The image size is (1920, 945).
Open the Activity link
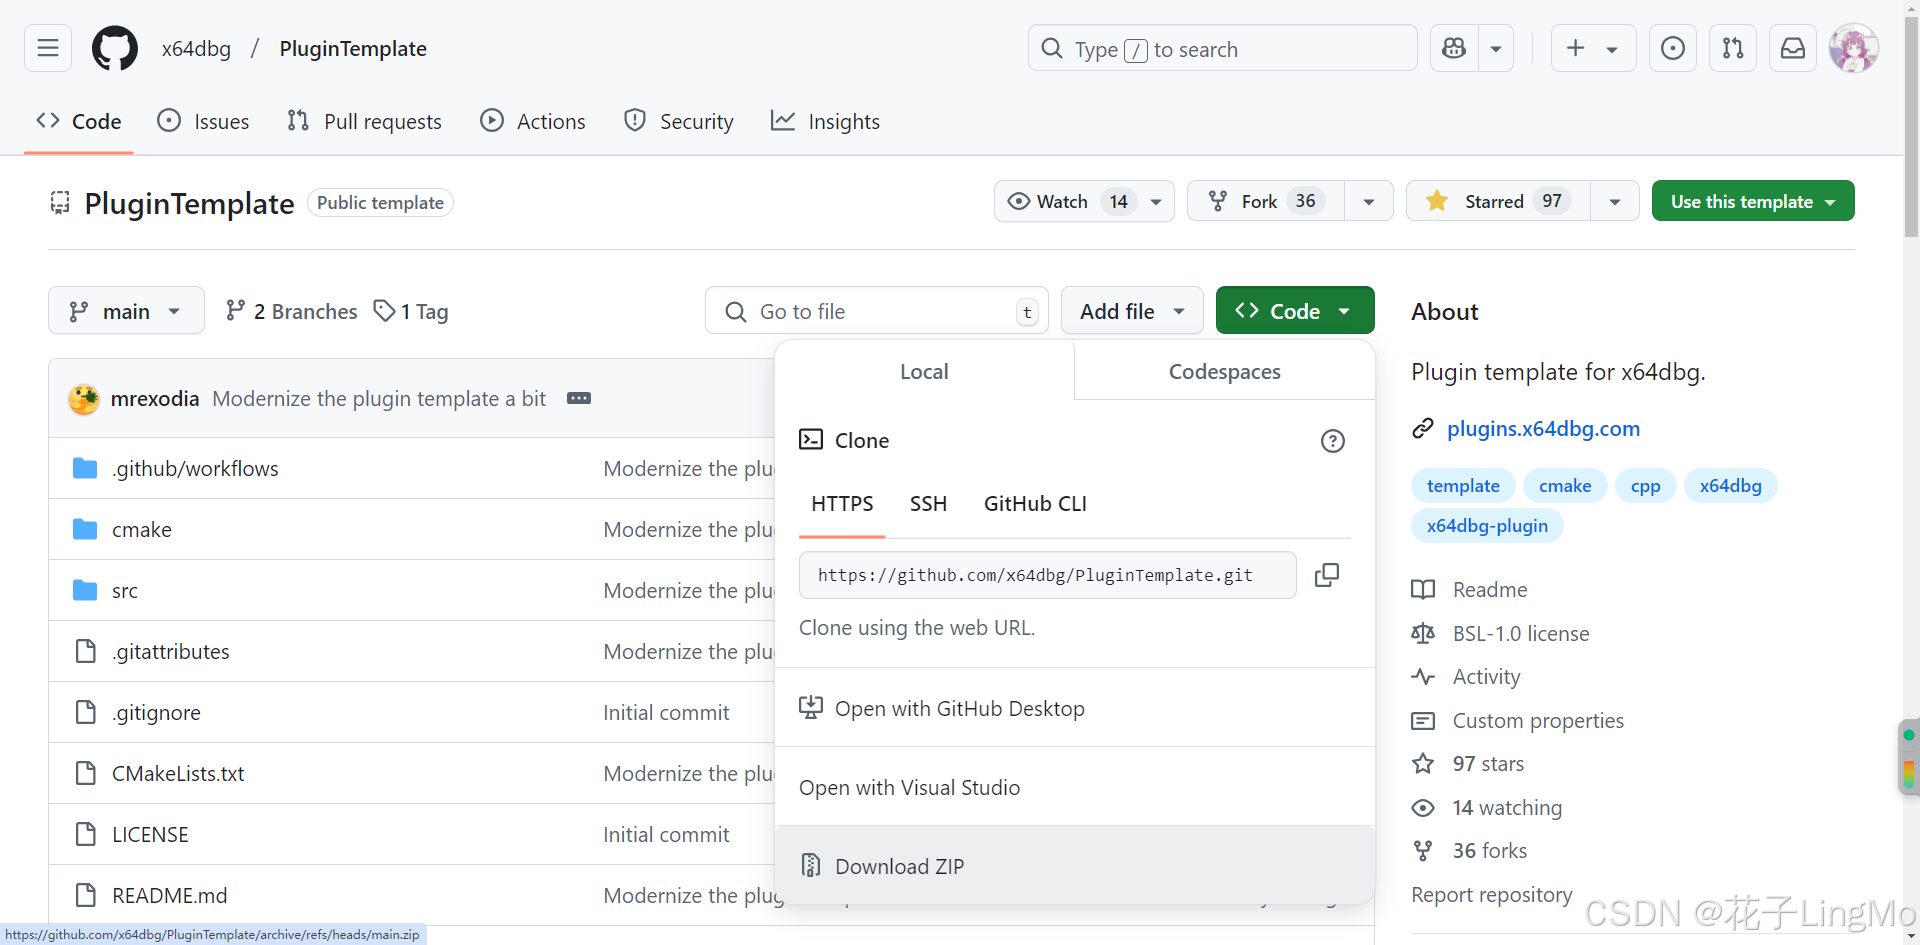click(1486, 677)
